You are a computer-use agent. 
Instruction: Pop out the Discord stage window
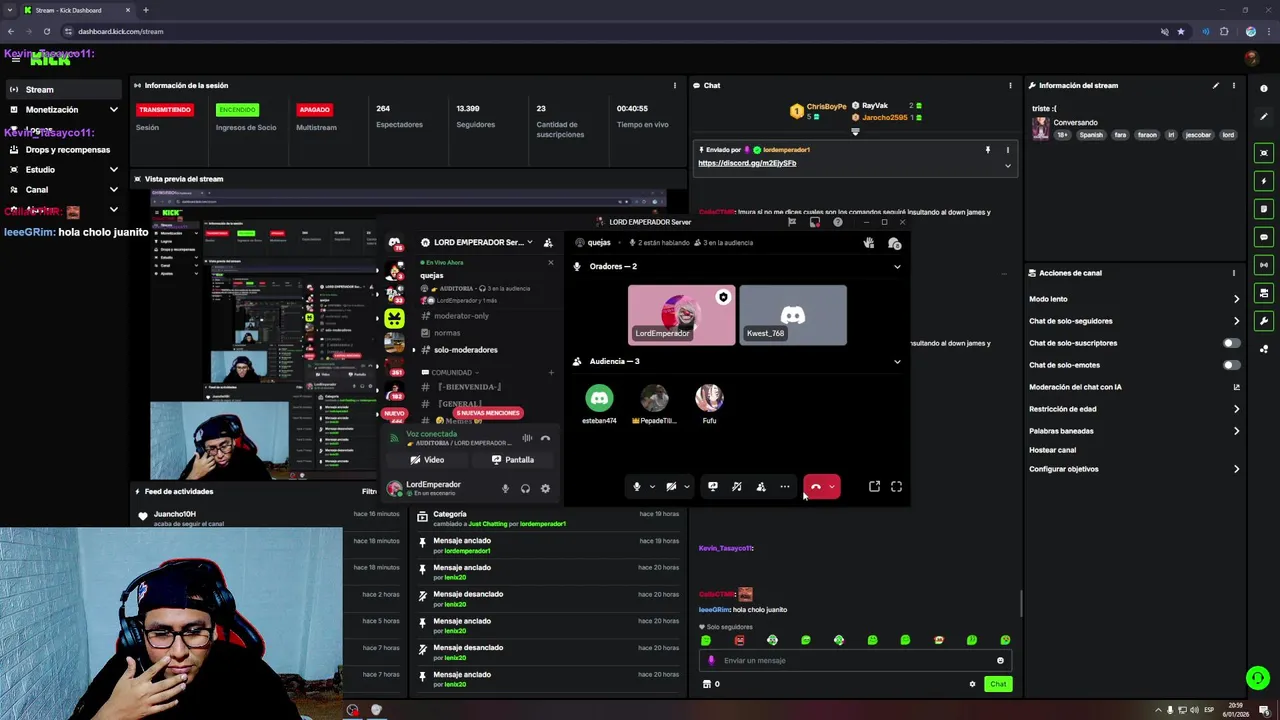874,487
